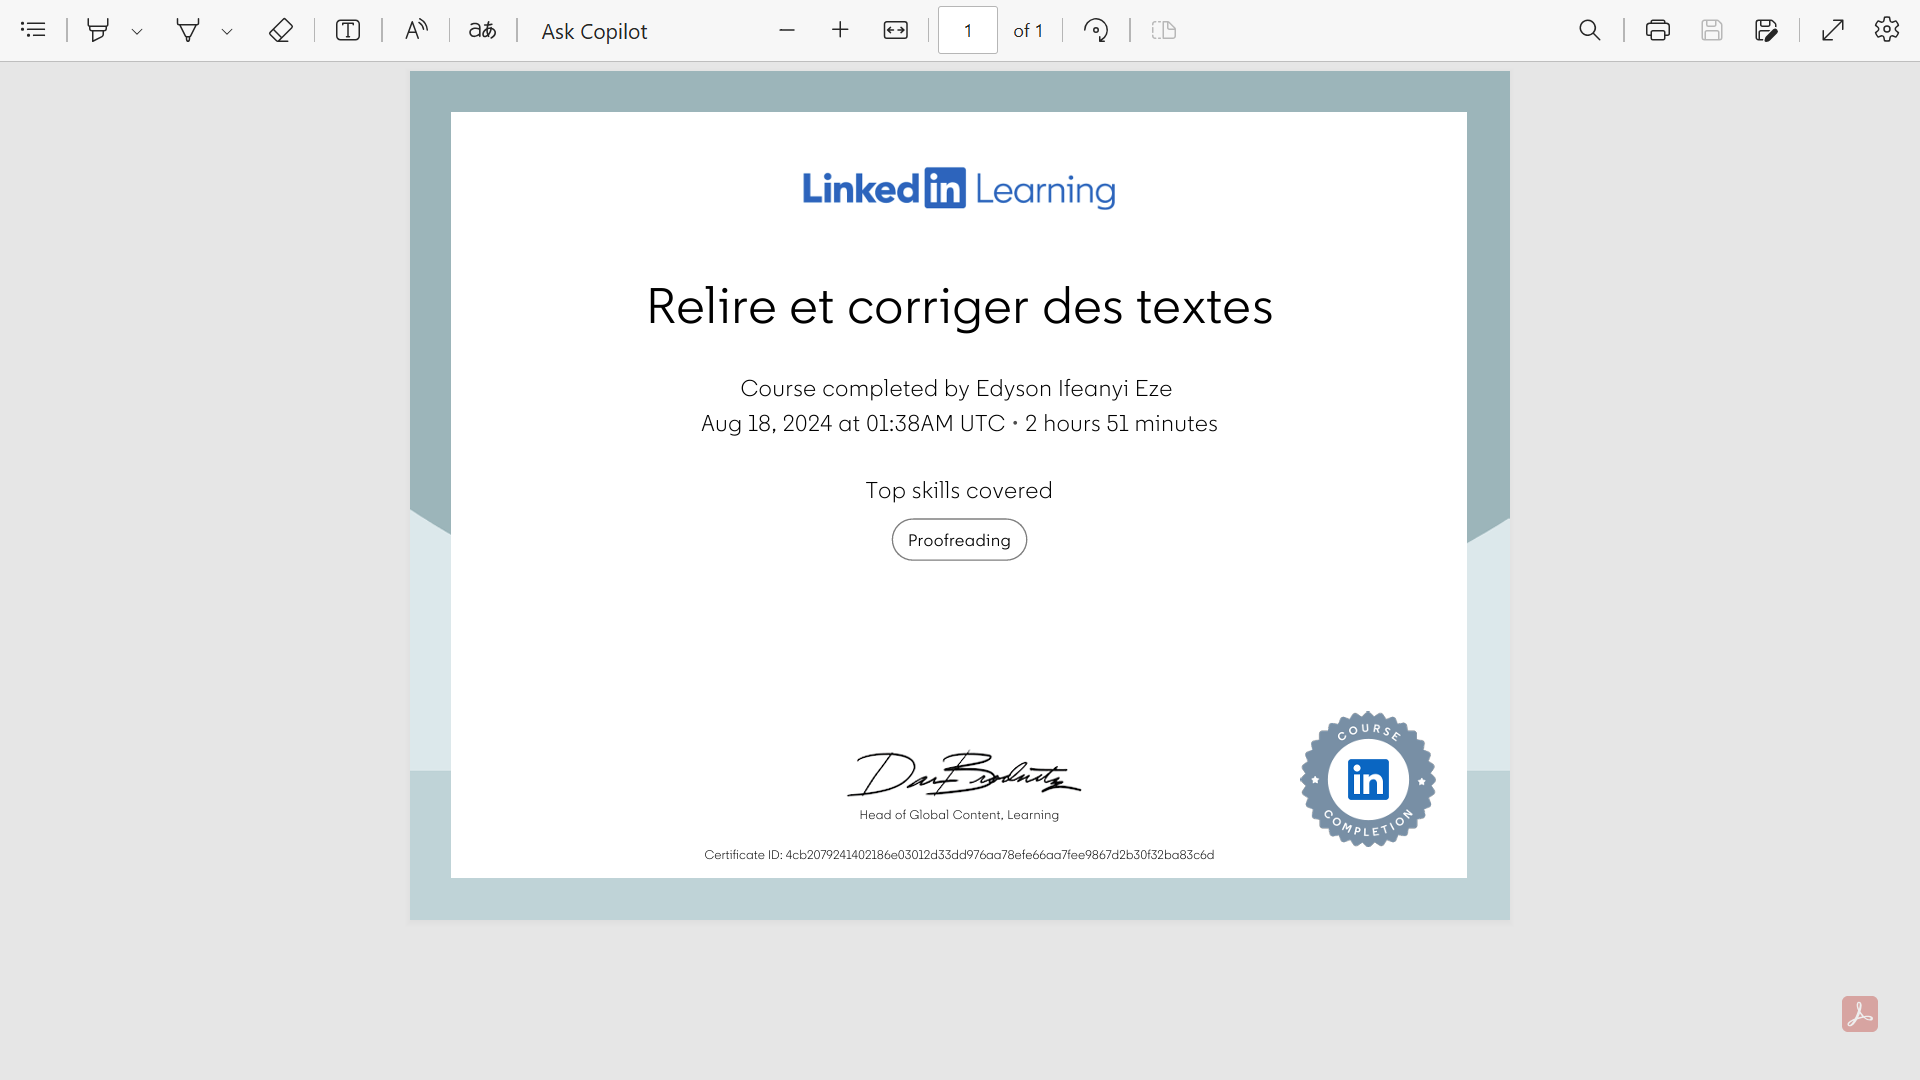The height and width of the screenshot is (1080, 1920).
Task: Click the Save as icon
Action: (1766, 30)
